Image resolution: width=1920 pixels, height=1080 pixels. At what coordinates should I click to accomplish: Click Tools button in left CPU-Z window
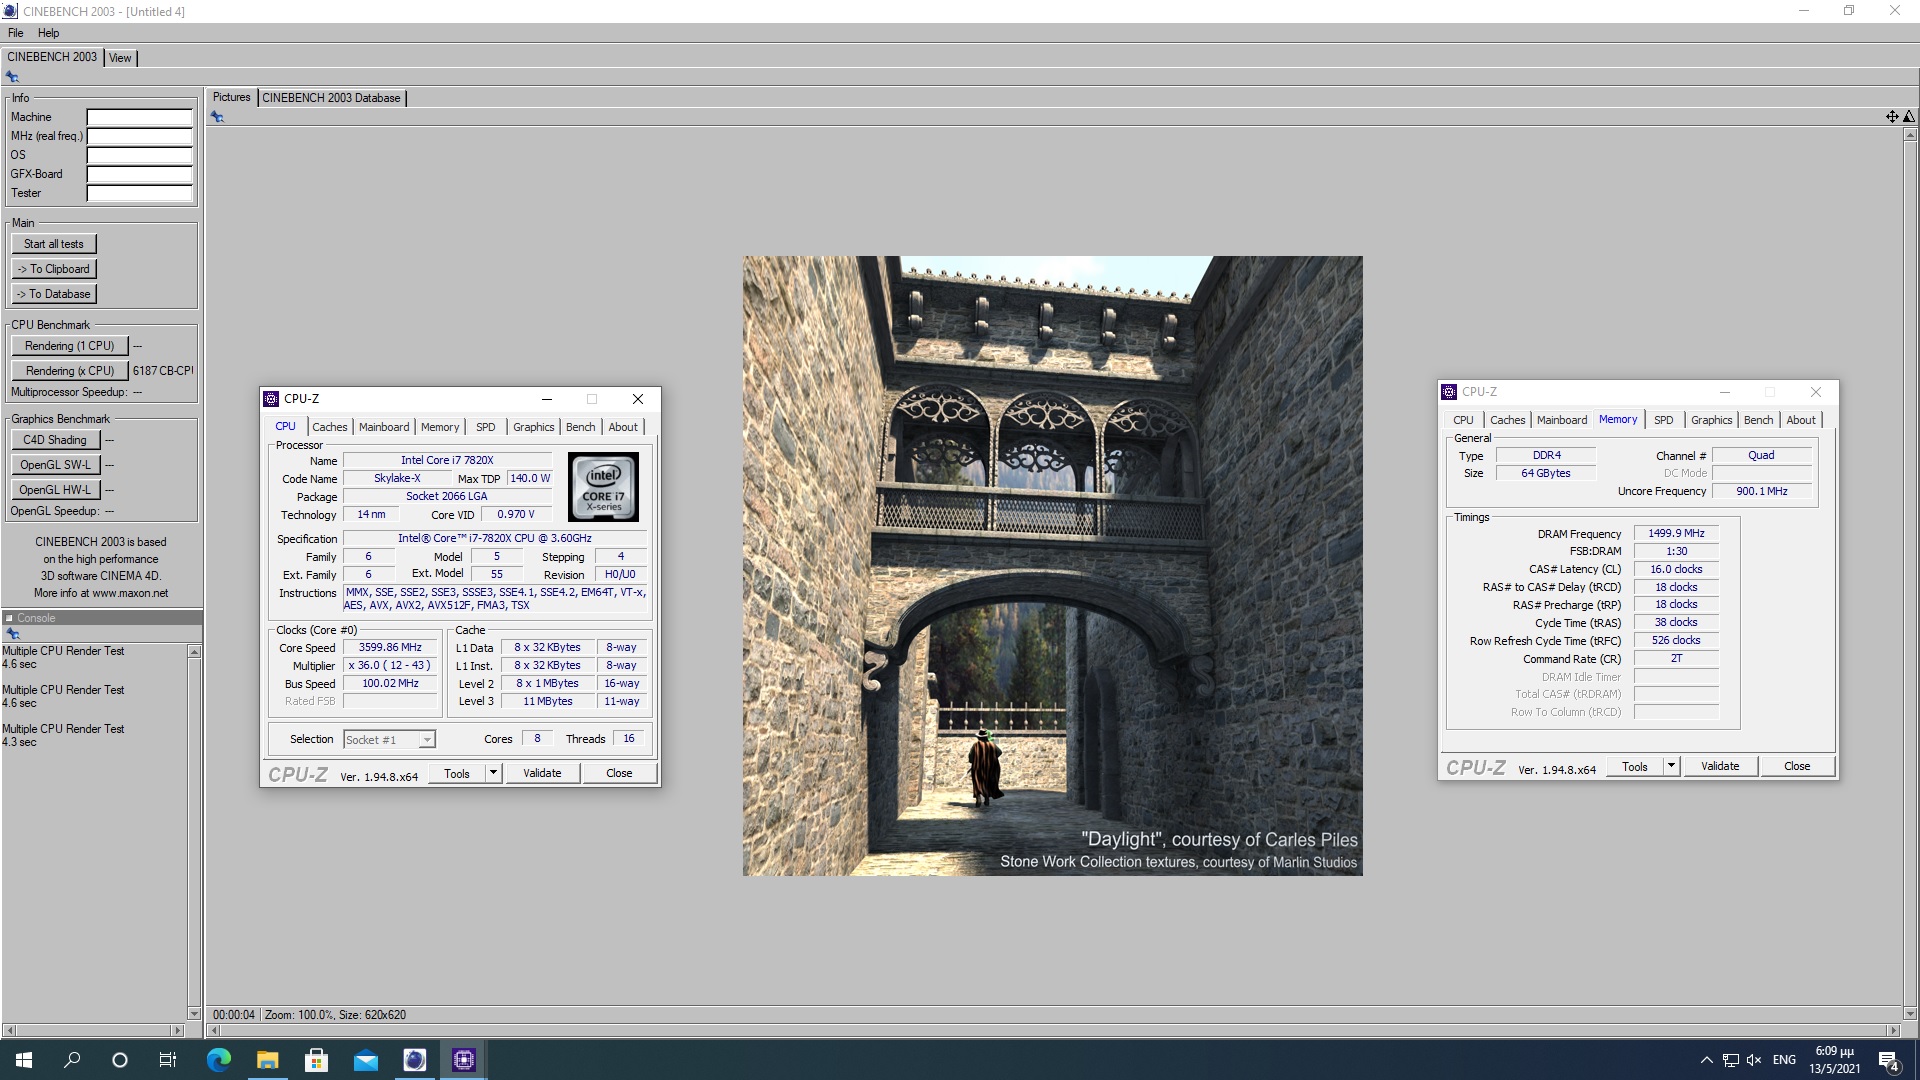(457, 773)
